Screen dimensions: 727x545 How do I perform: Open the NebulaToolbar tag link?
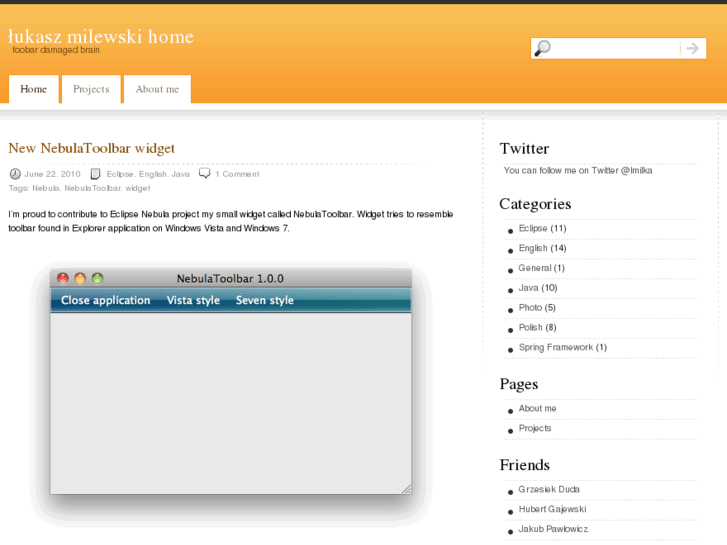(92, 188)
